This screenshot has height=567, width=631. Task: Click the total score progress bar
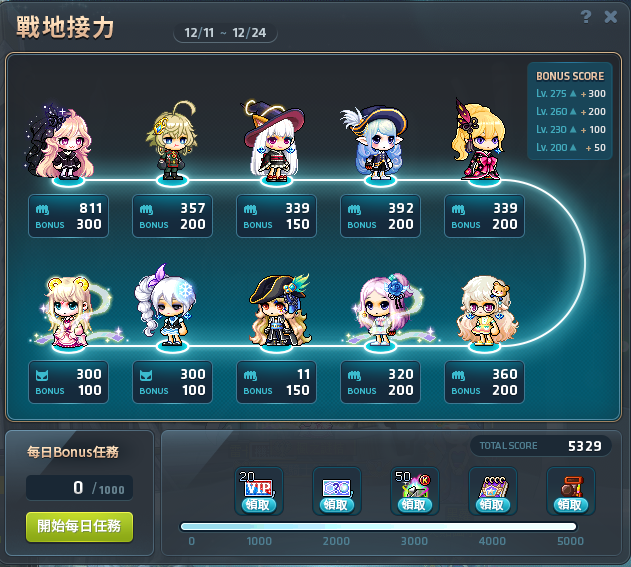(378, 527)
